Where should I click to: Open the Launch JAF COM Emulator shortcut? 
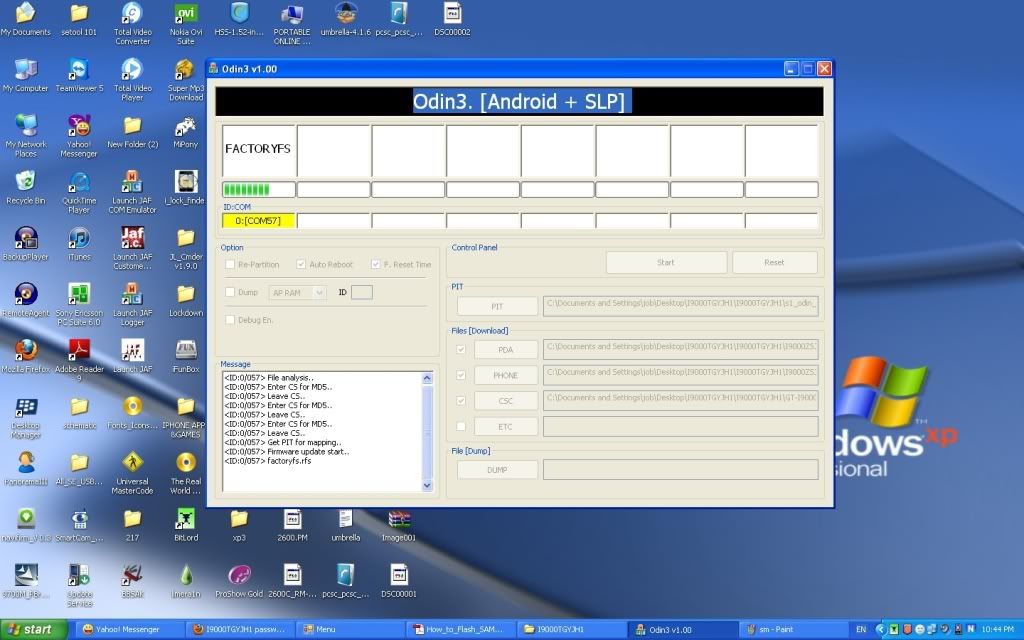133,192
